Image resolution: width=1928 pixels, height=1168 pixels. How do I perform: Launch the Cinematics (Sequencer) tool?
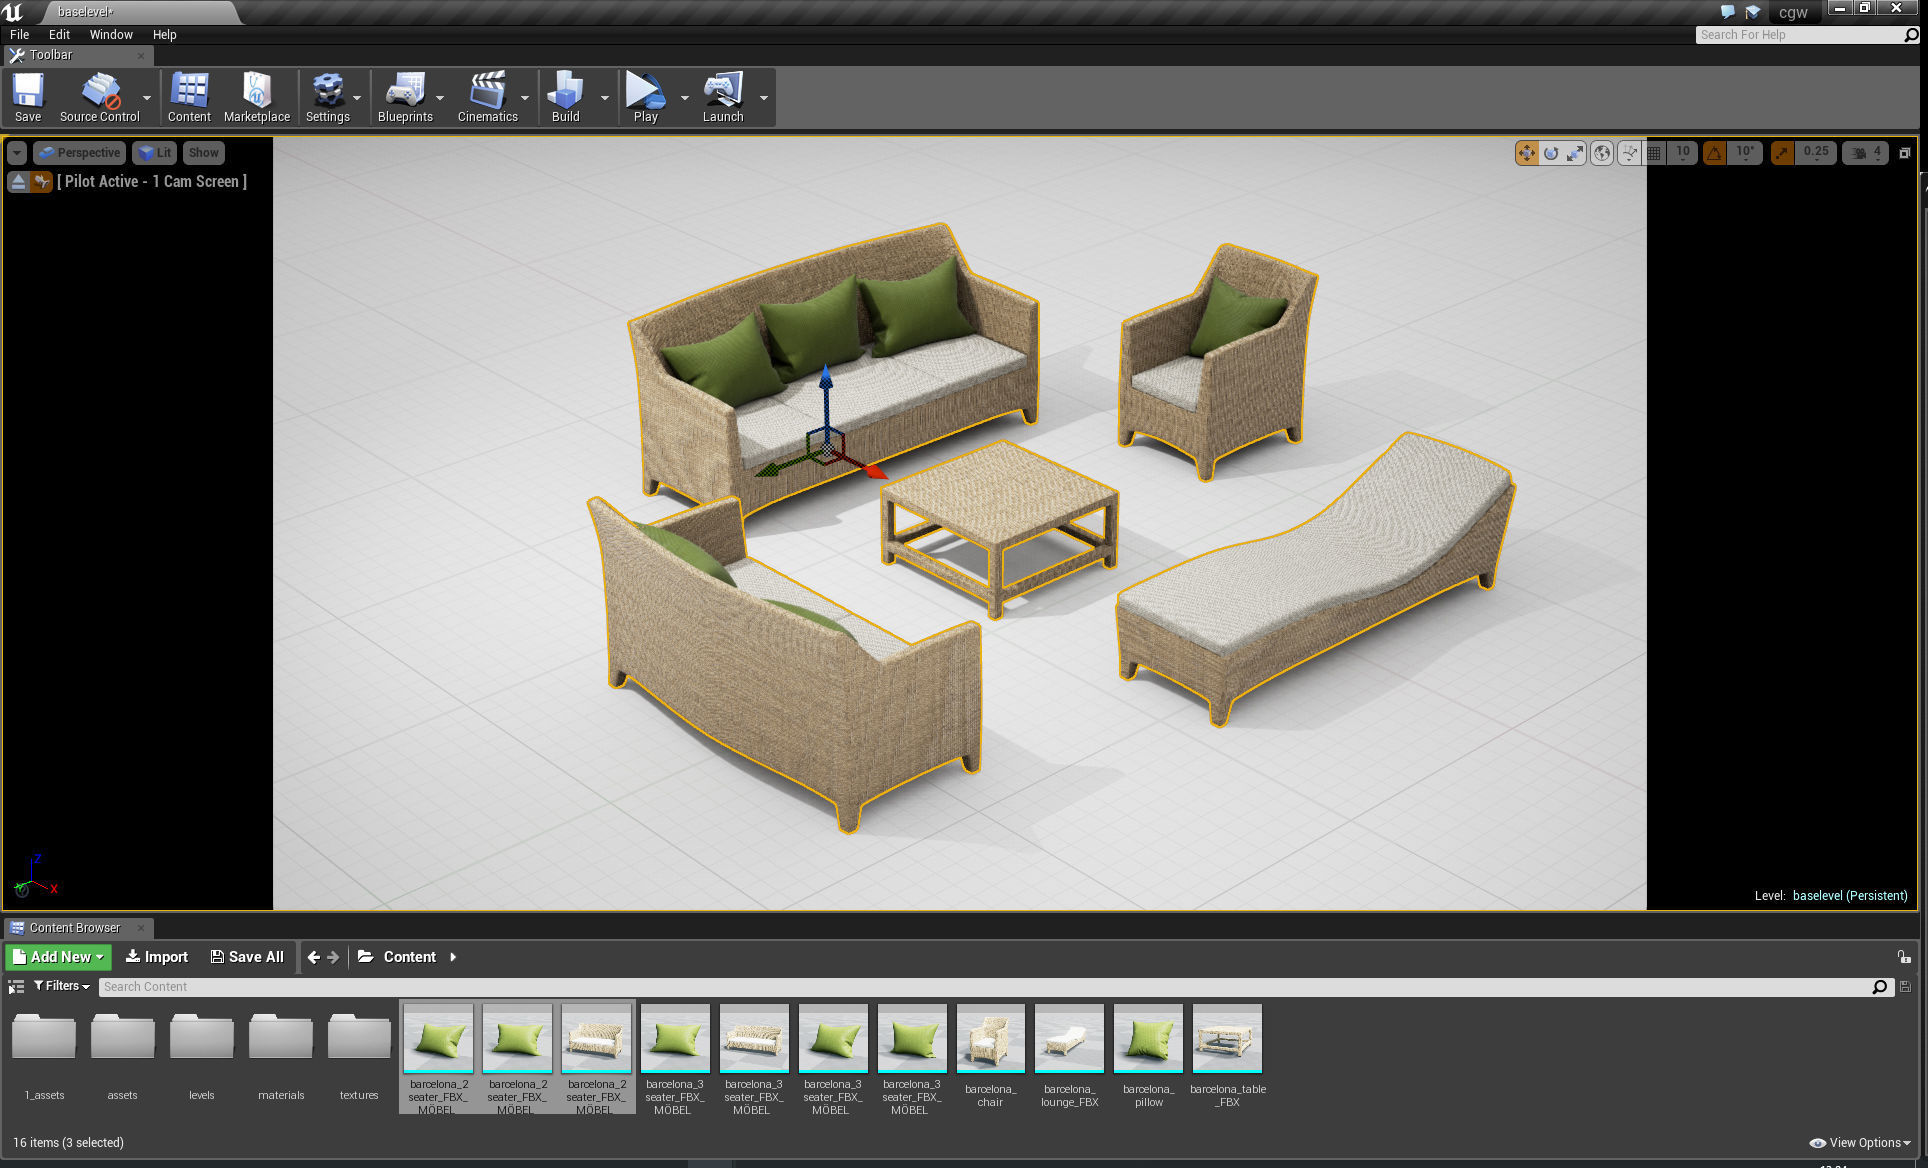[487, 95]
